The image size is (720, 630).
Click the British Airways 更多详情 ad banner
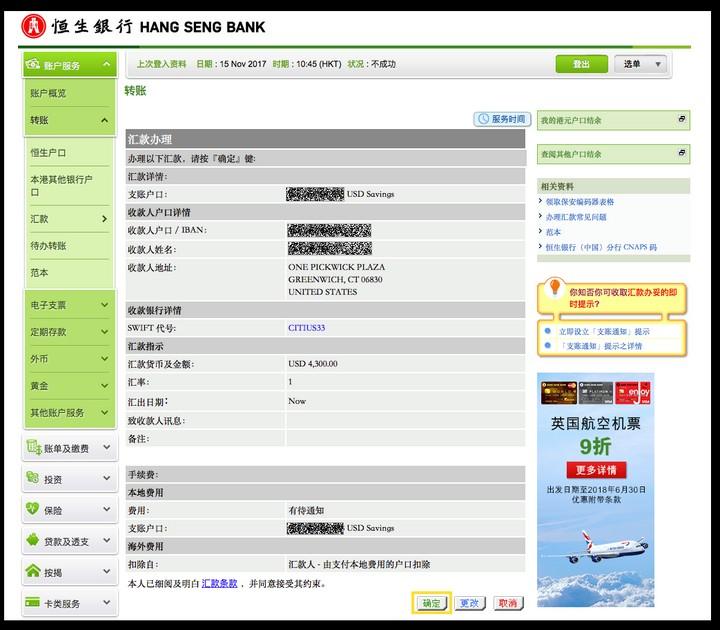pyautogui.click(x=595, y=469)
